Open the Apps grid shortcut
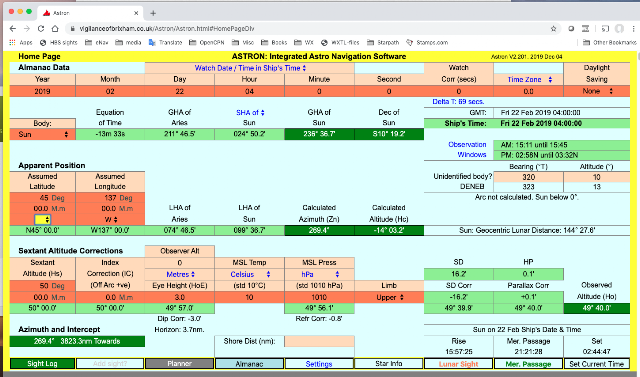 point(21,42)
